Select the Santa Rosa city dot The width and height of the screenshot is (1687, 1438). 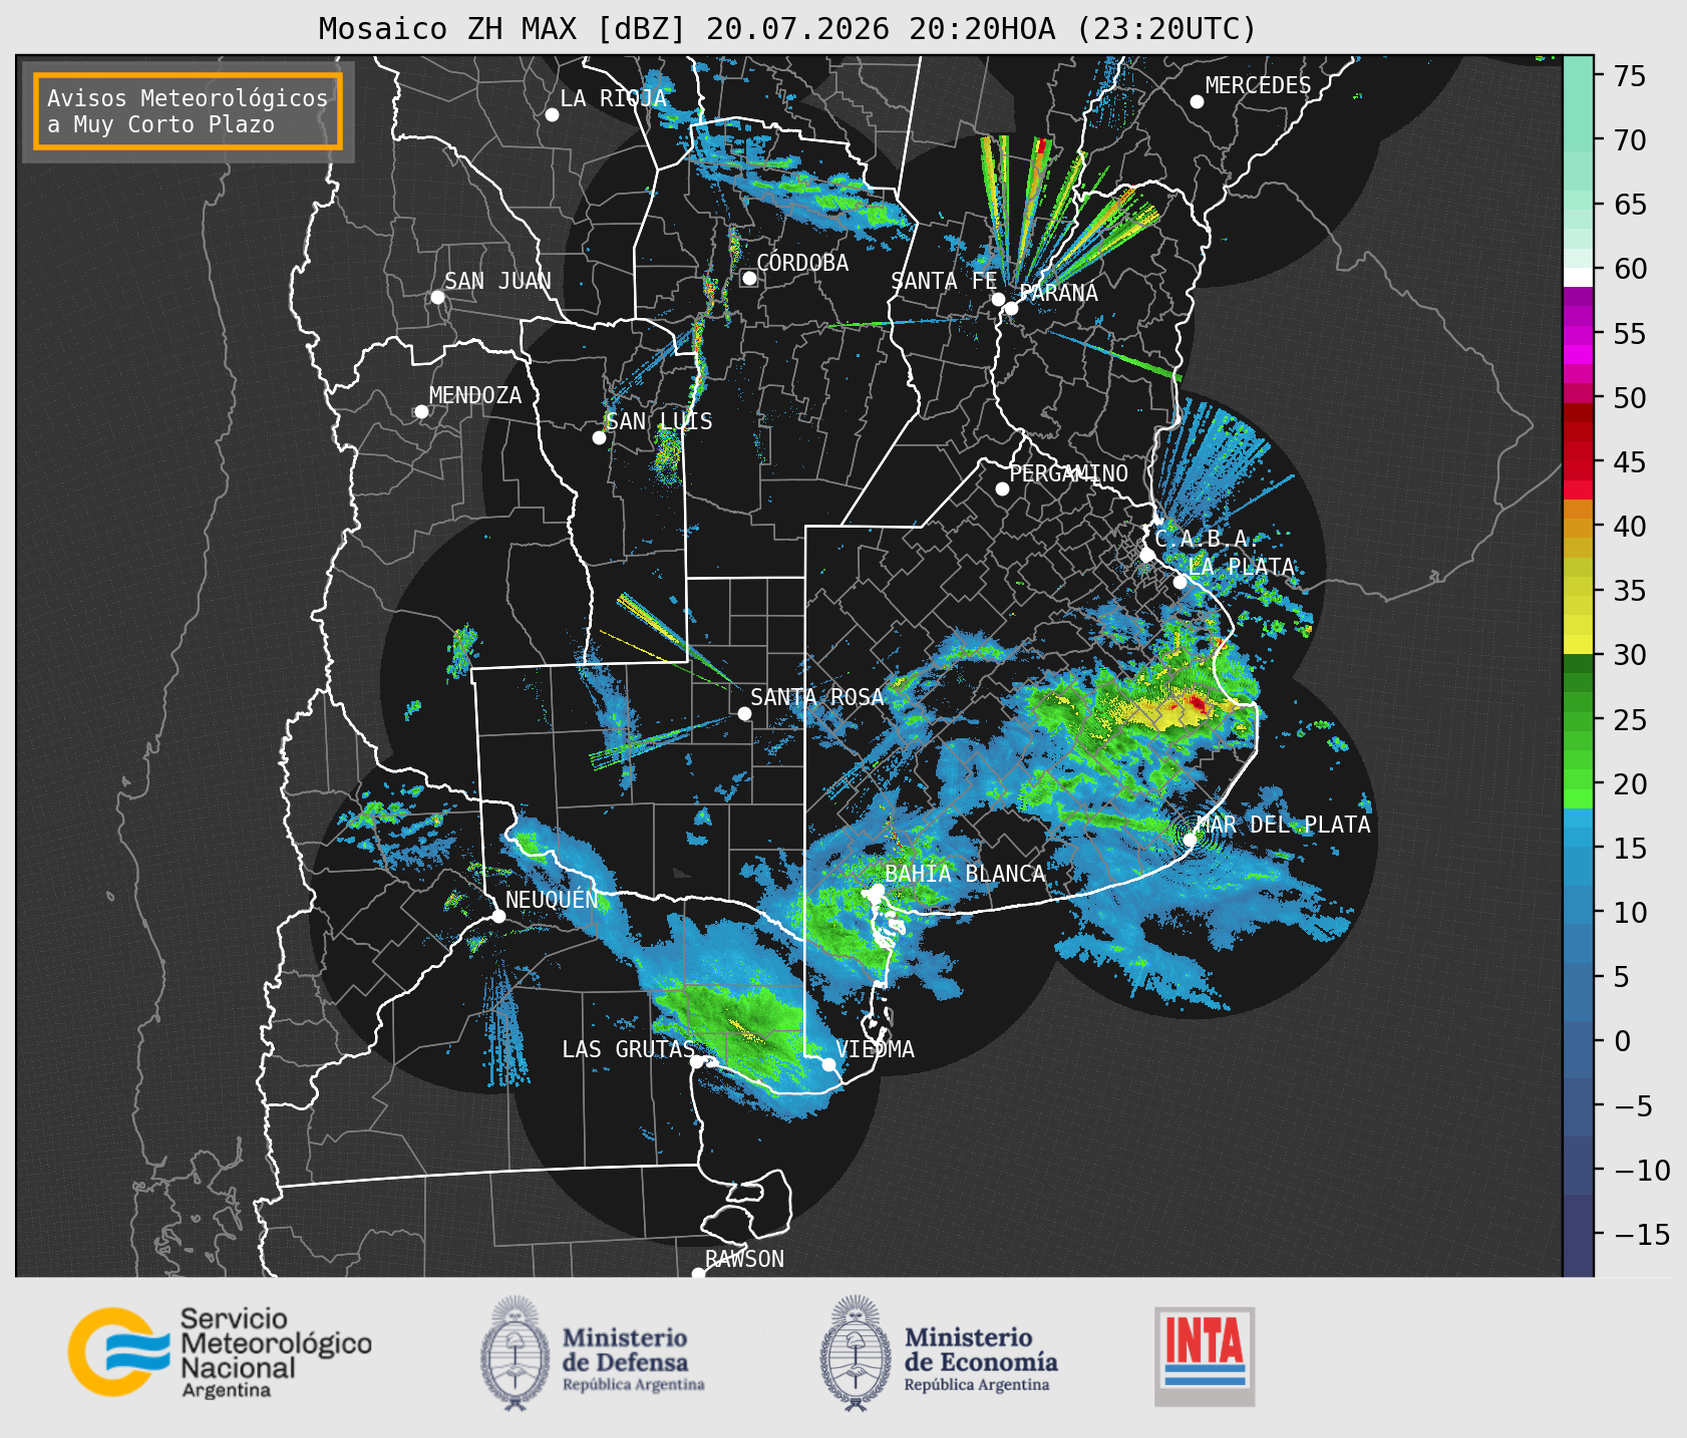pos(744,713)
